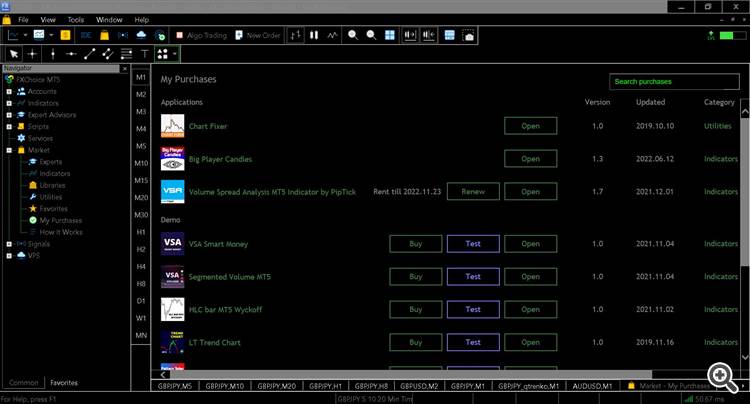Switch chart to line chart mode
This screenshot has width=750, height=404.
point(332,35)
